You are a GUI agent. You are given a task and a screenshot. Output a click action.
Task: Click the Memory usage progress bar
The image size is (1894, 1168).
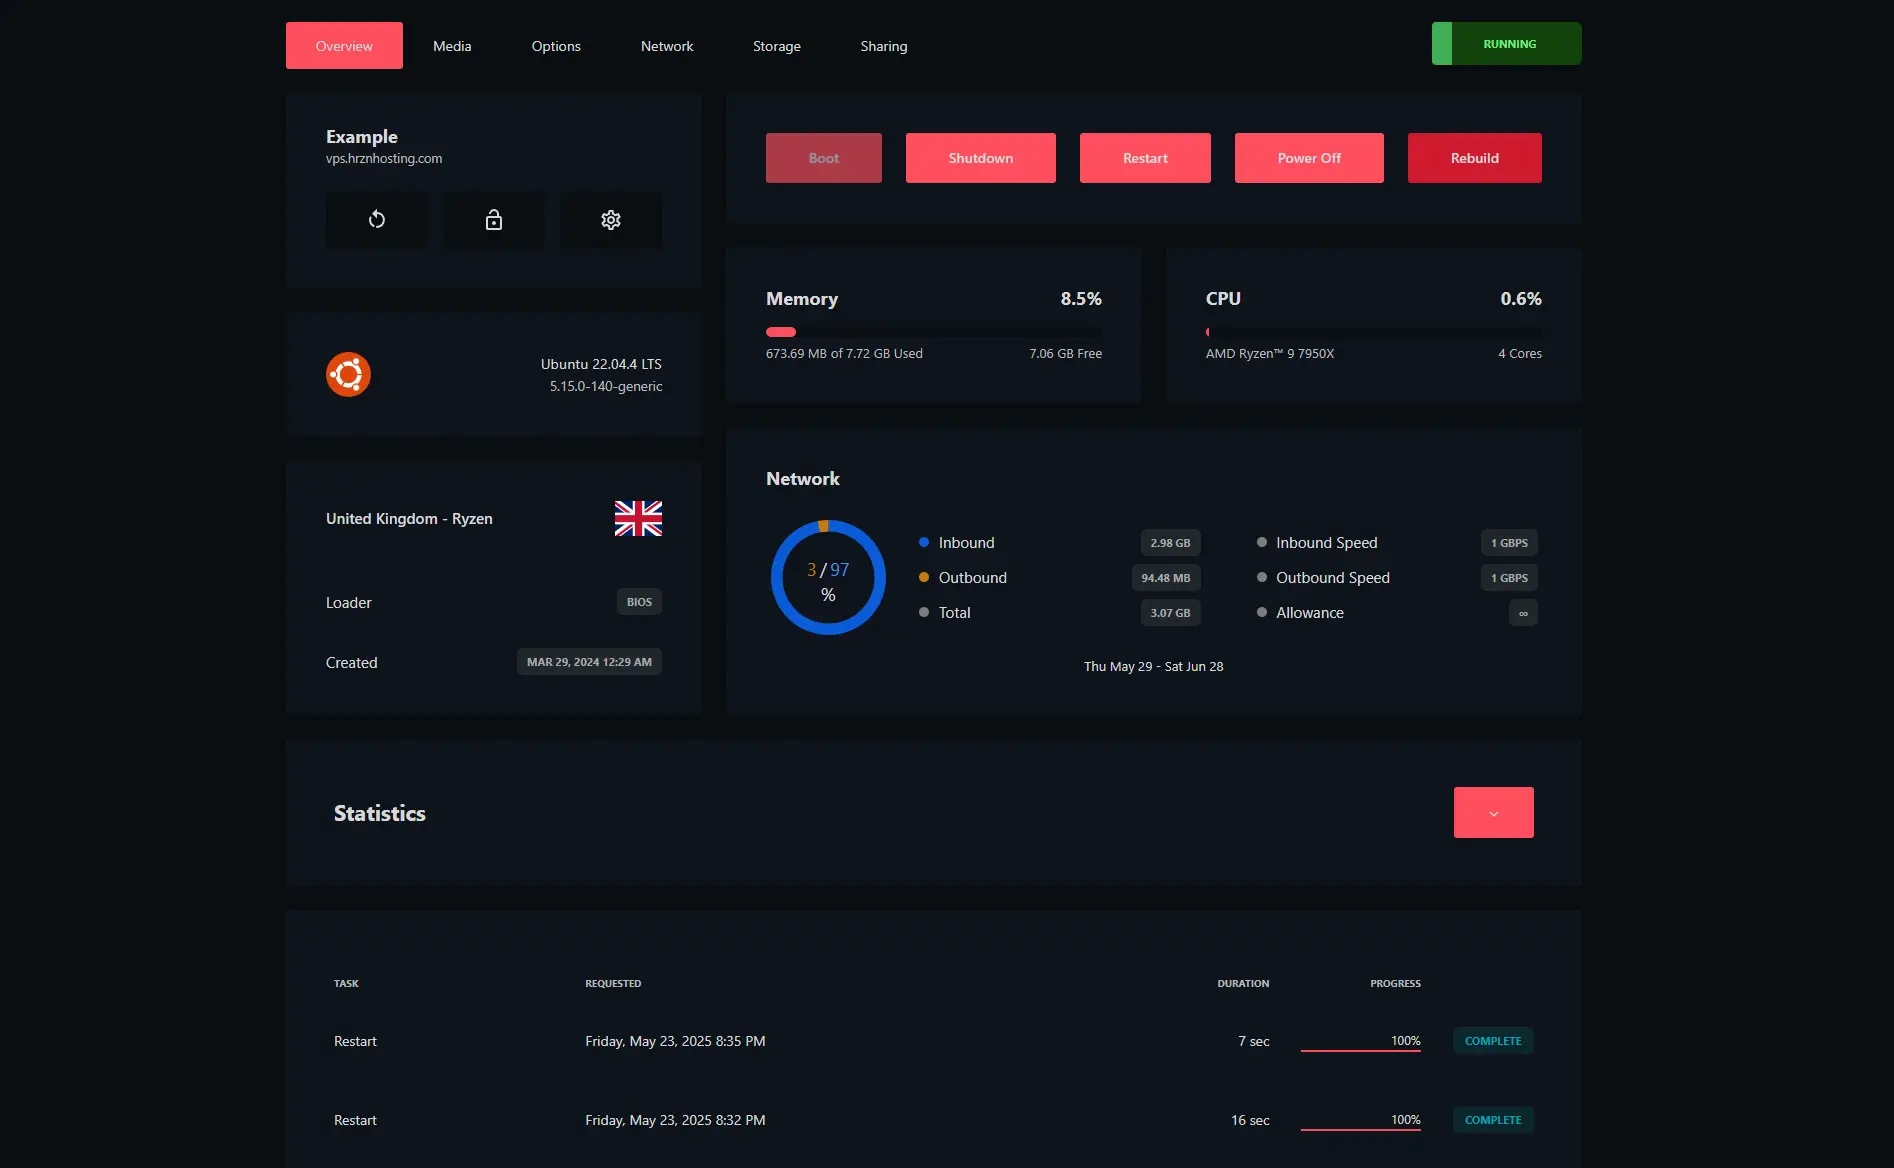click(933, 332)
